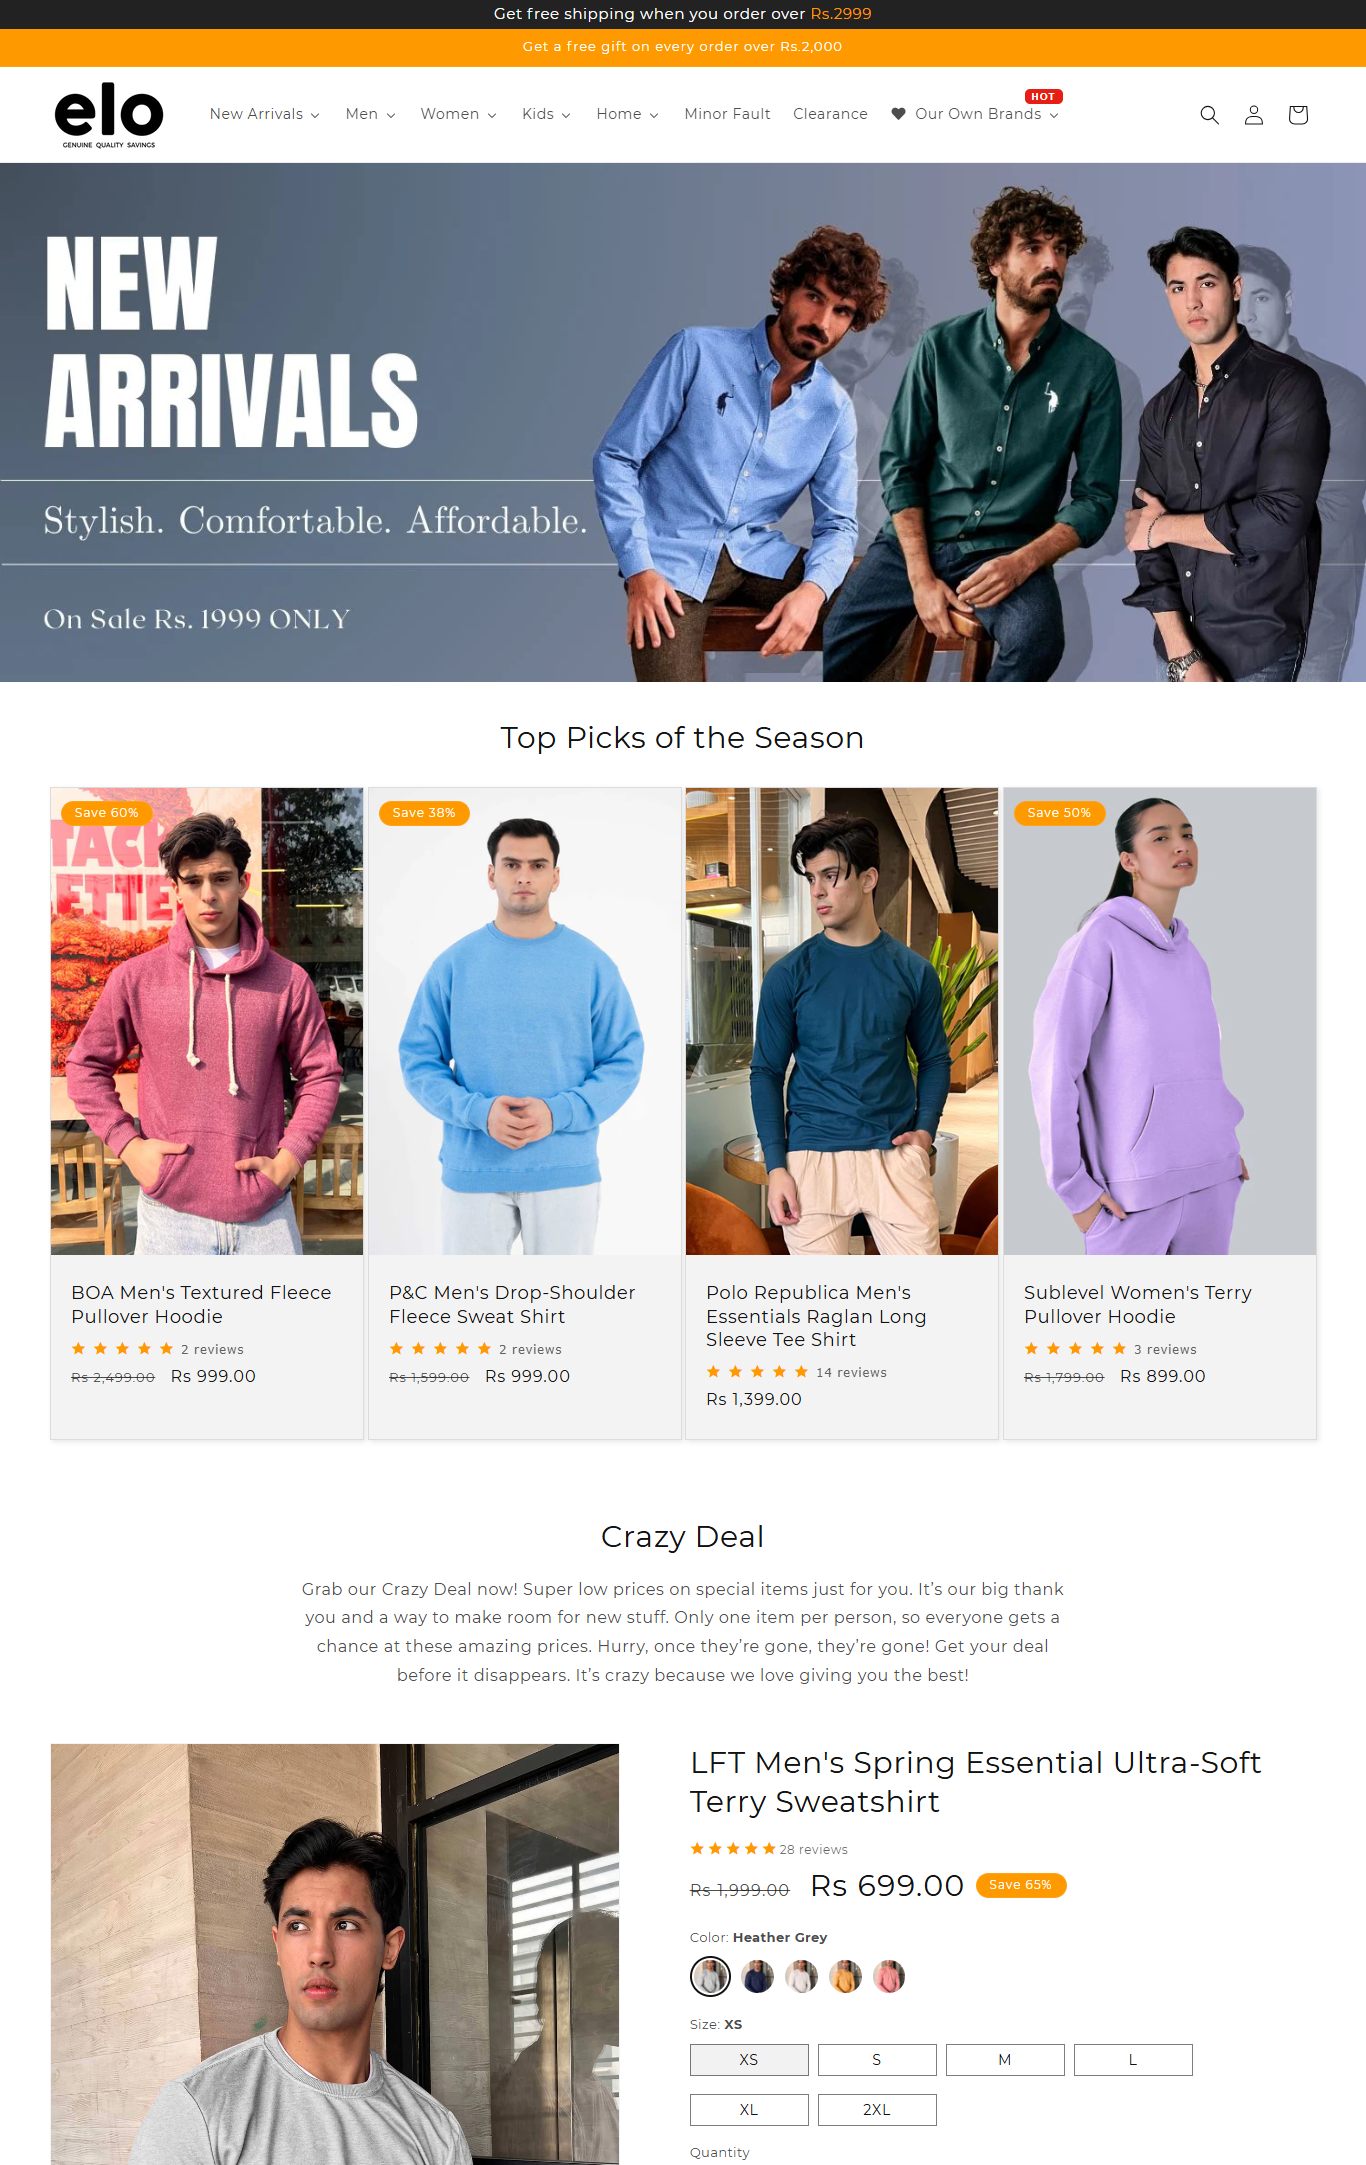
Task: Select size S option
Action: coord(877,2060)
